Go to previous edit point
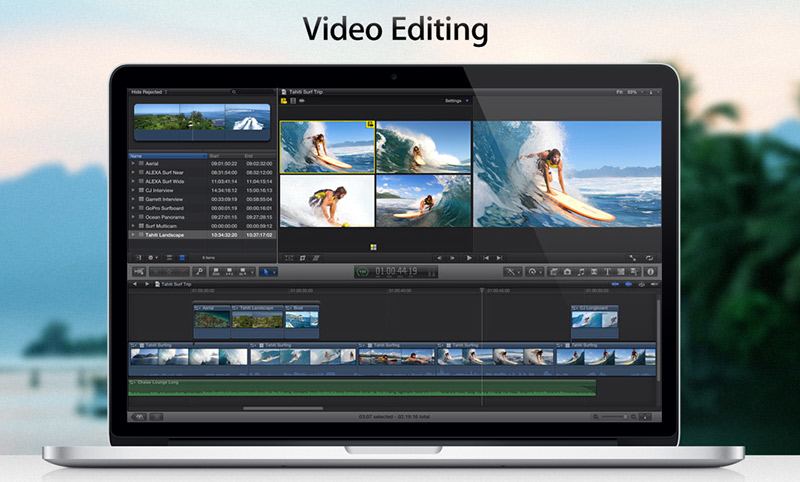 pos(486,258)
